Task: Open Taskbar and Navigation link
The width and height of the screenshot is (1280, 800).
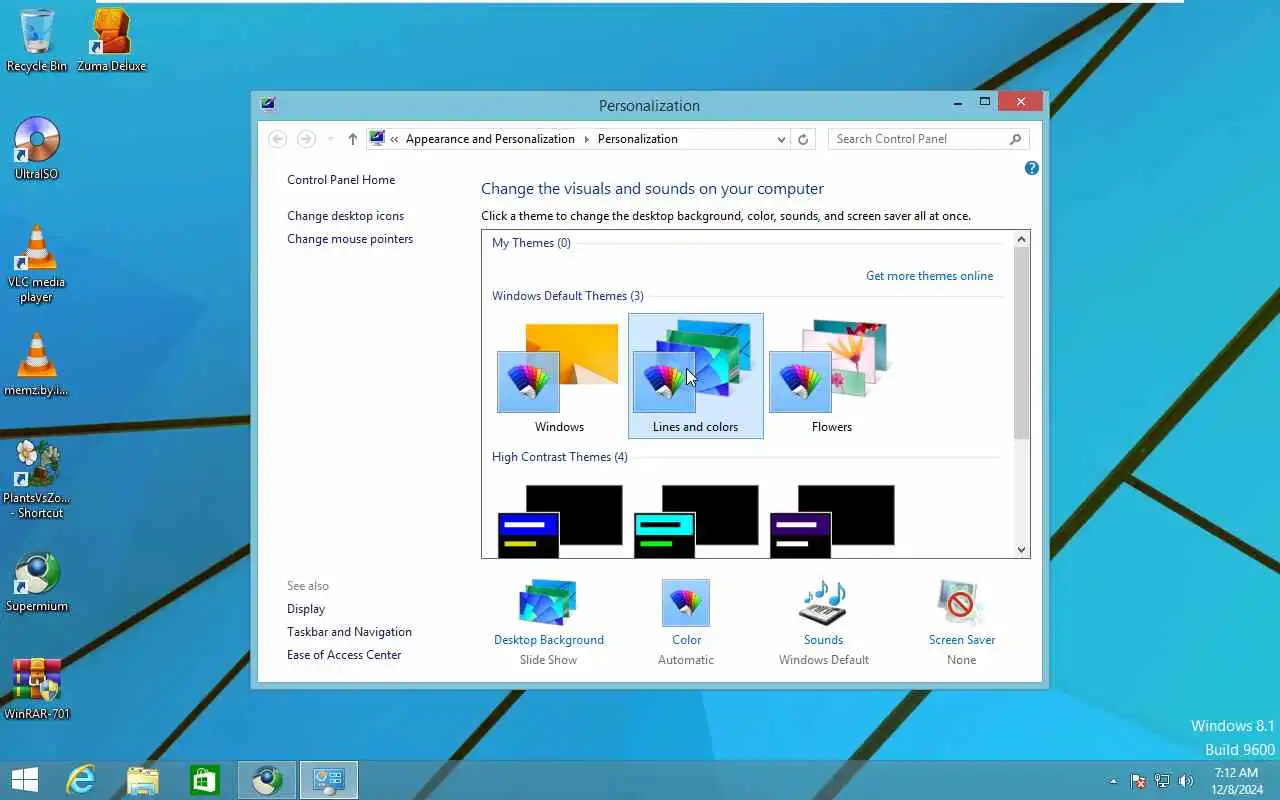Action: (349, 632)
